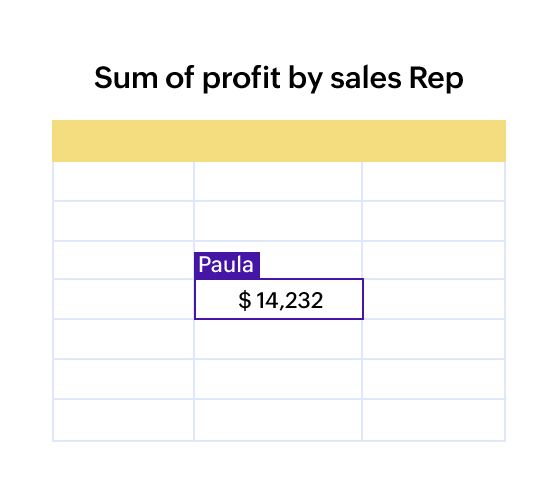Select the first empty cell under the header in the middle column
Image resolution: width=560 pixels, height=500 pixels.
(x=278, y=181)
